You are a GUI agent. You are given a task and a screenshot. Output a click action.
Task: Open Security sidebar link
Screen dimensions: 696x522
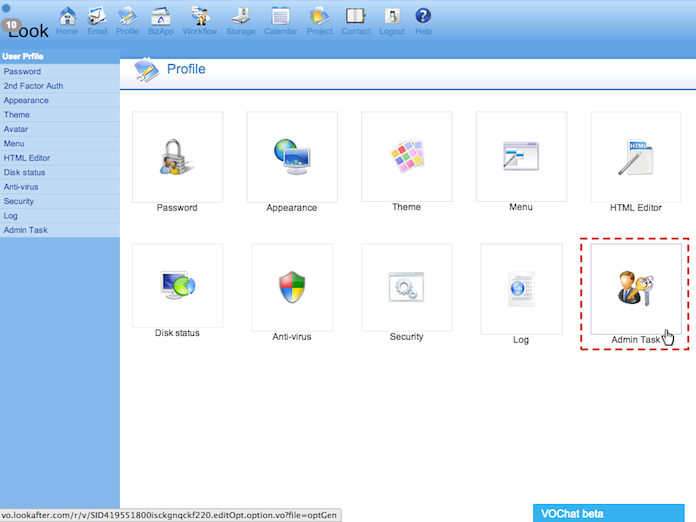click(60, 201)
